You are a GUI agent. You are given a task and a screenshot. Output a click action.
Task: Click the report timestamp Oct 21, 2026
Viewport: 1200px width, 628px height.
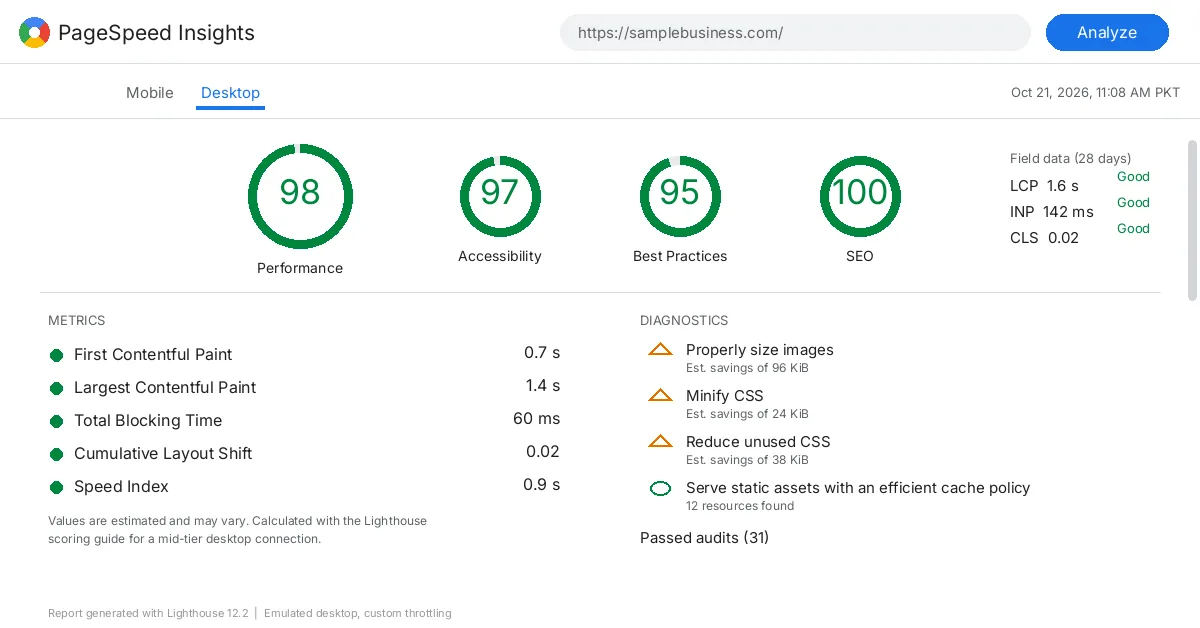click(x=1096, y=92)
